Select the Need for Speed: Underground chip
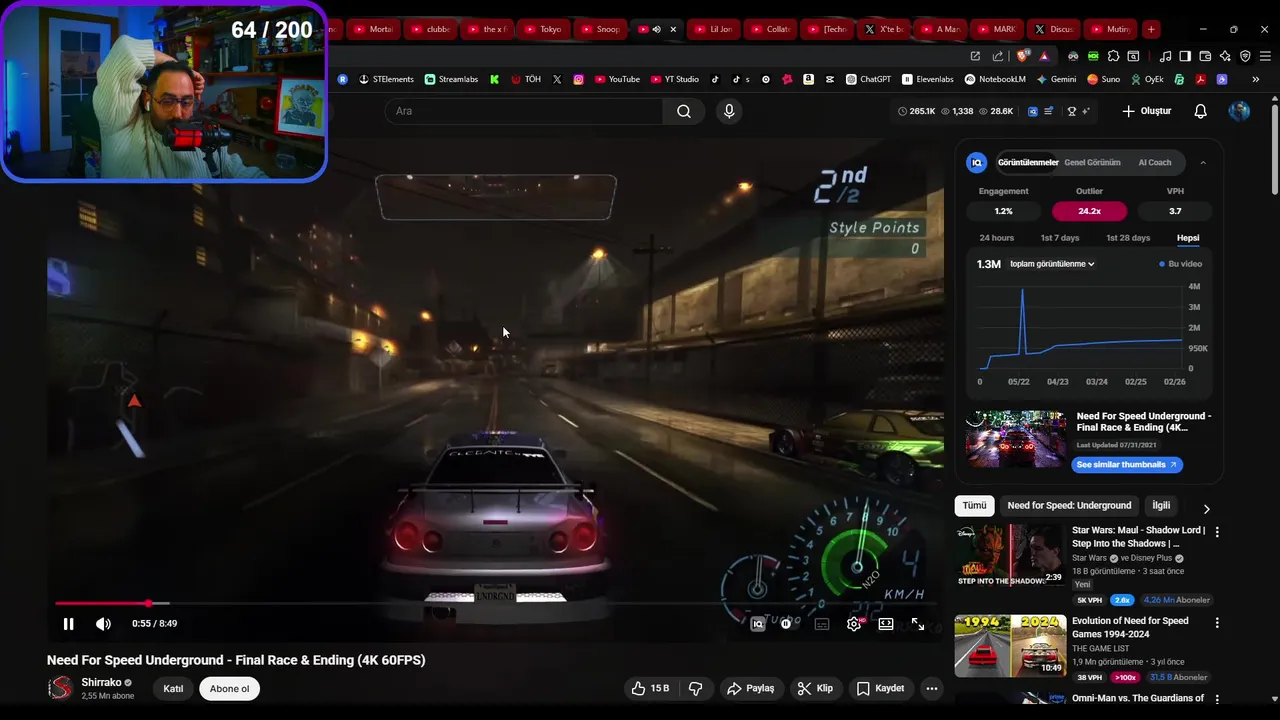 tap(1069, 506)
